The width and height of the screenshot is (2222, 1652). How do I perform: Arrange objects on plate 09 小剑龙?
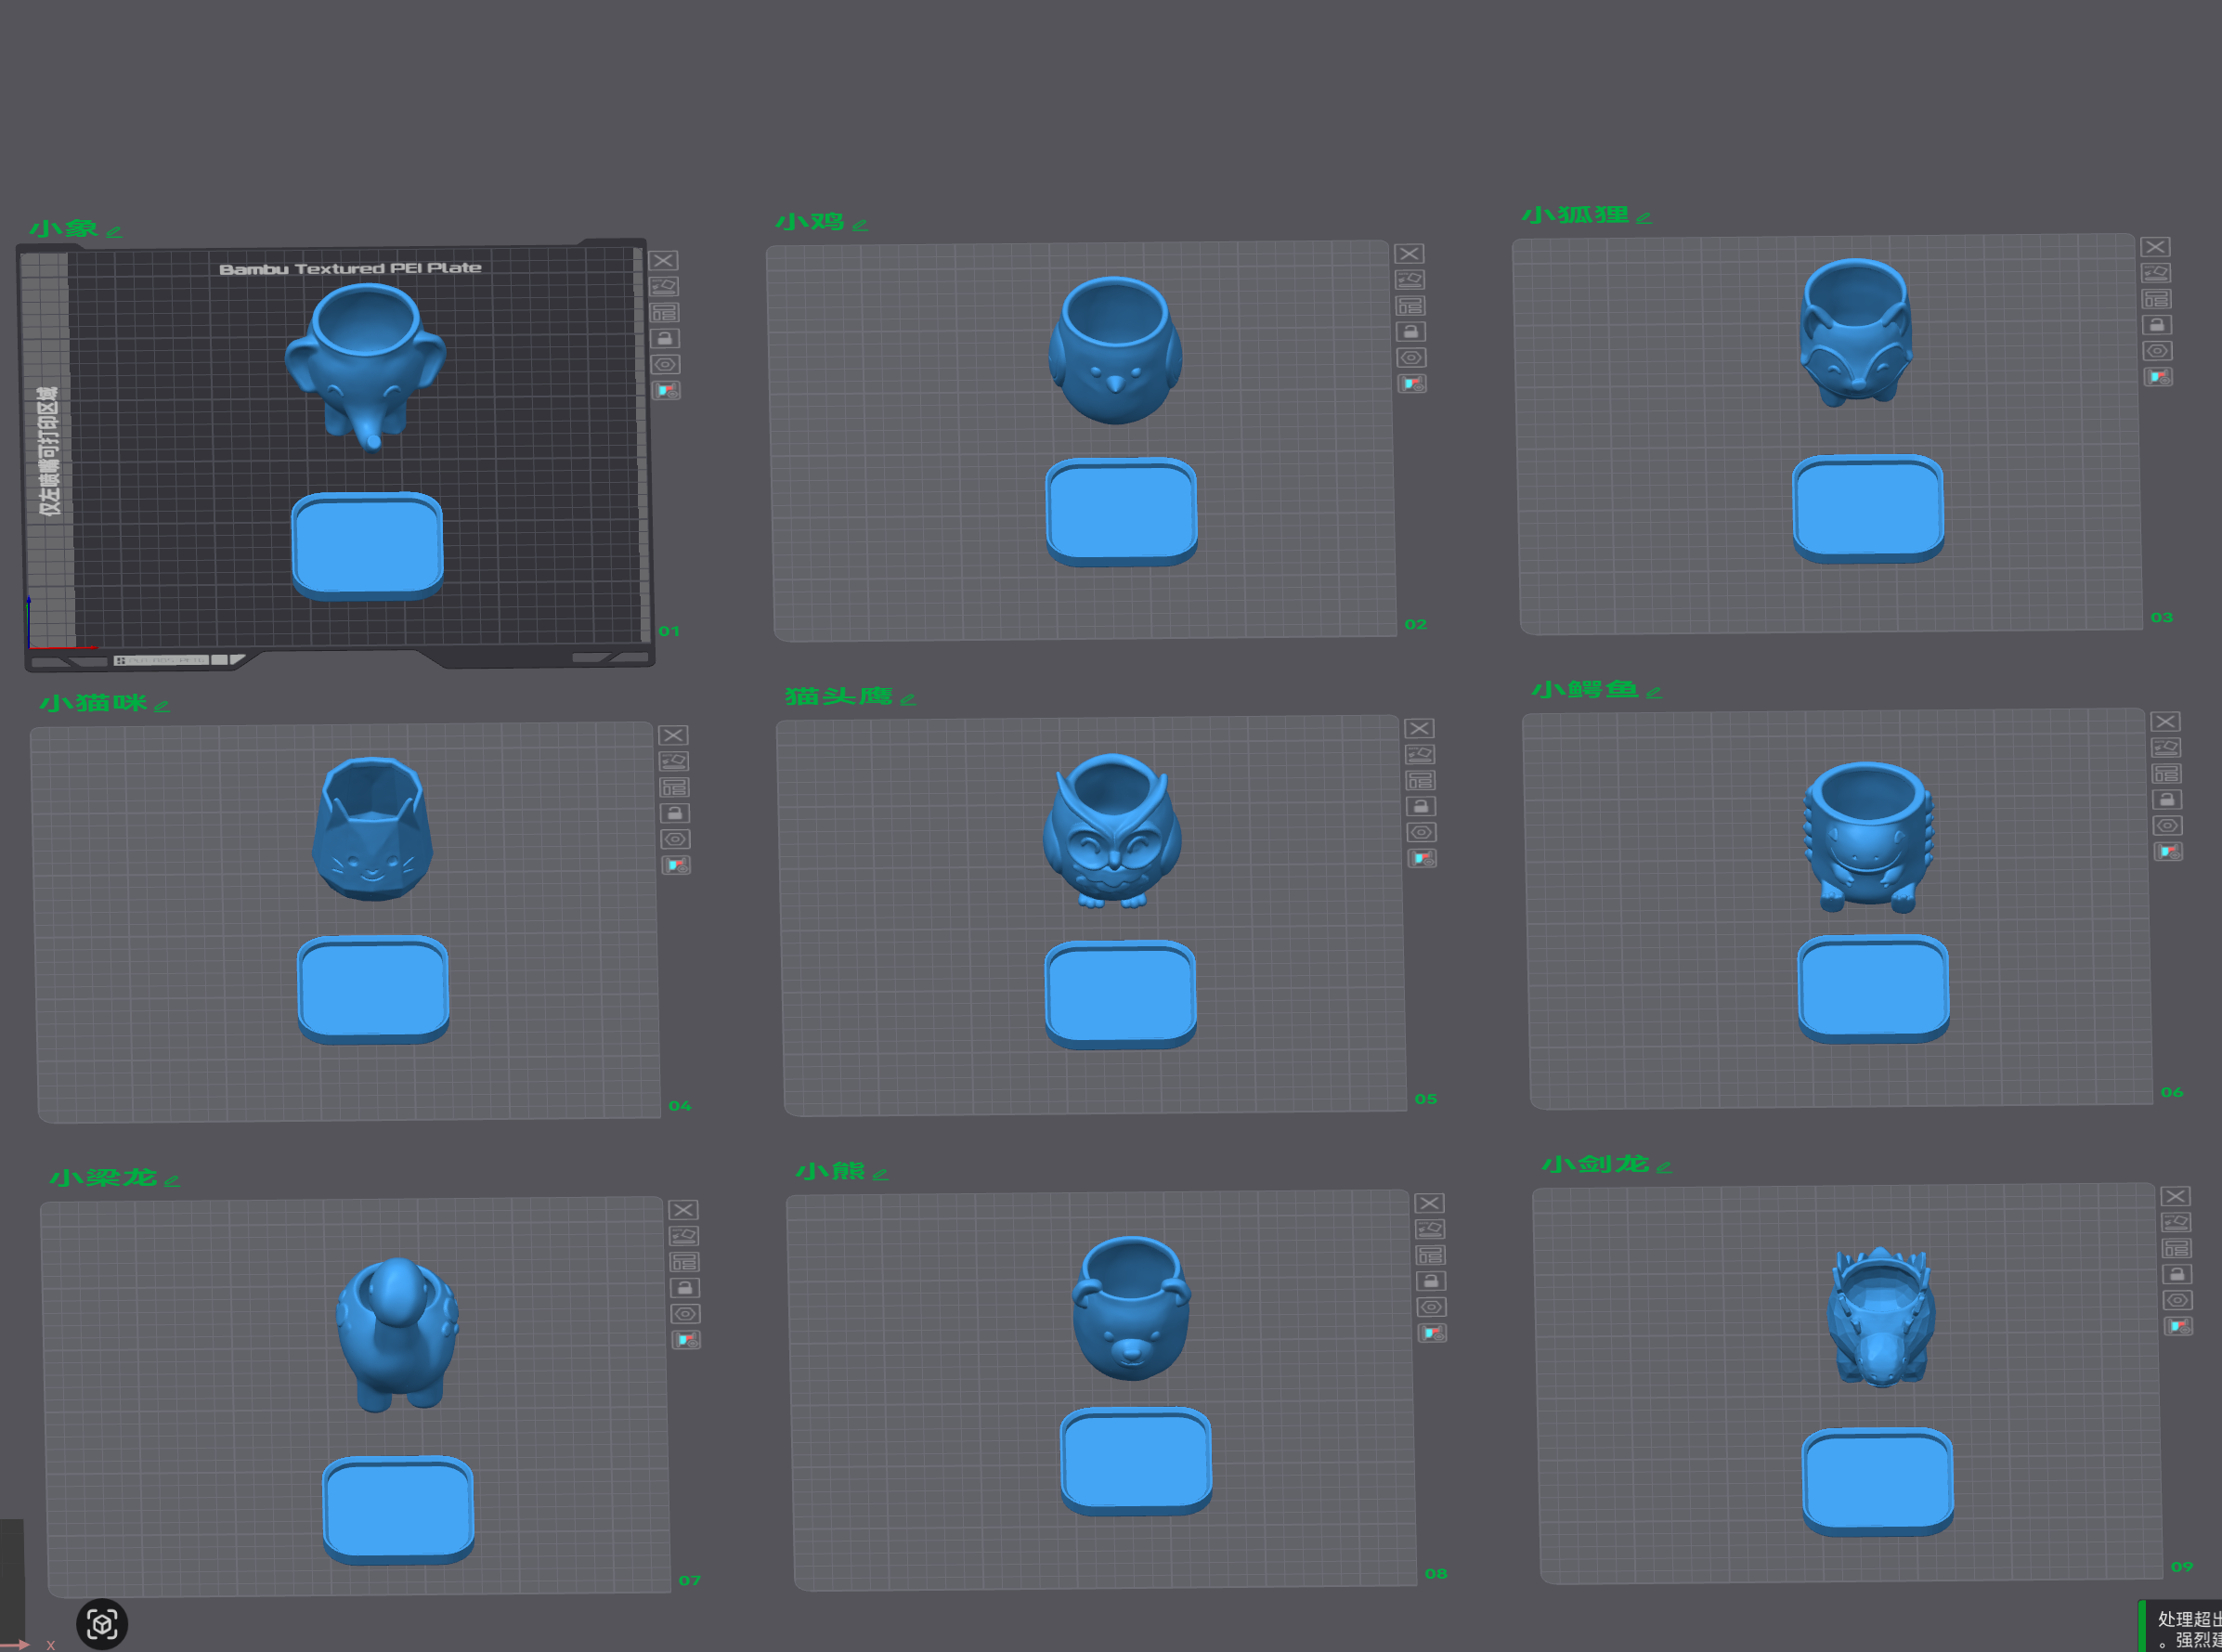pos(2177,1249)
